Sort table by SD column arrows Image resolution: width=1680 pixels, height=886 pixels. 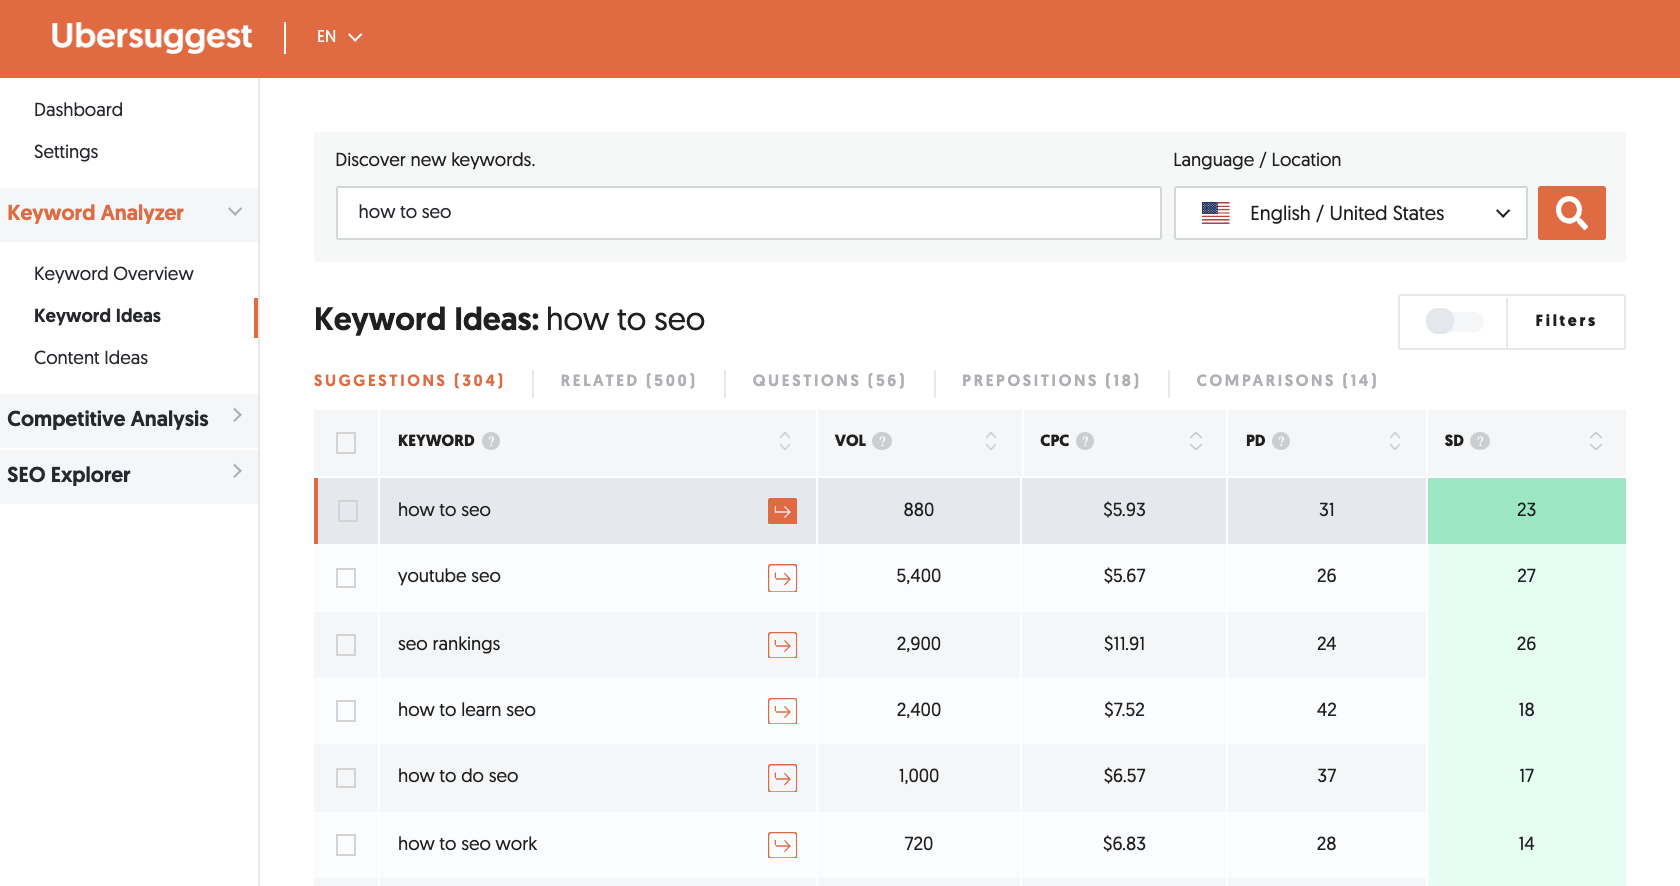click(x=1596, y=441)
